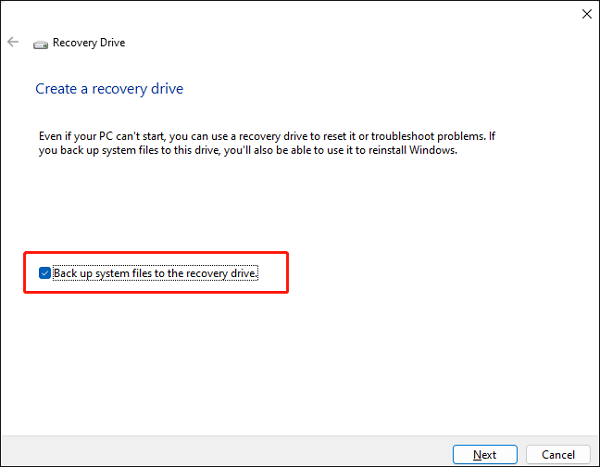
Task: Click the empty title bar area
Action: tap(300, 15)
